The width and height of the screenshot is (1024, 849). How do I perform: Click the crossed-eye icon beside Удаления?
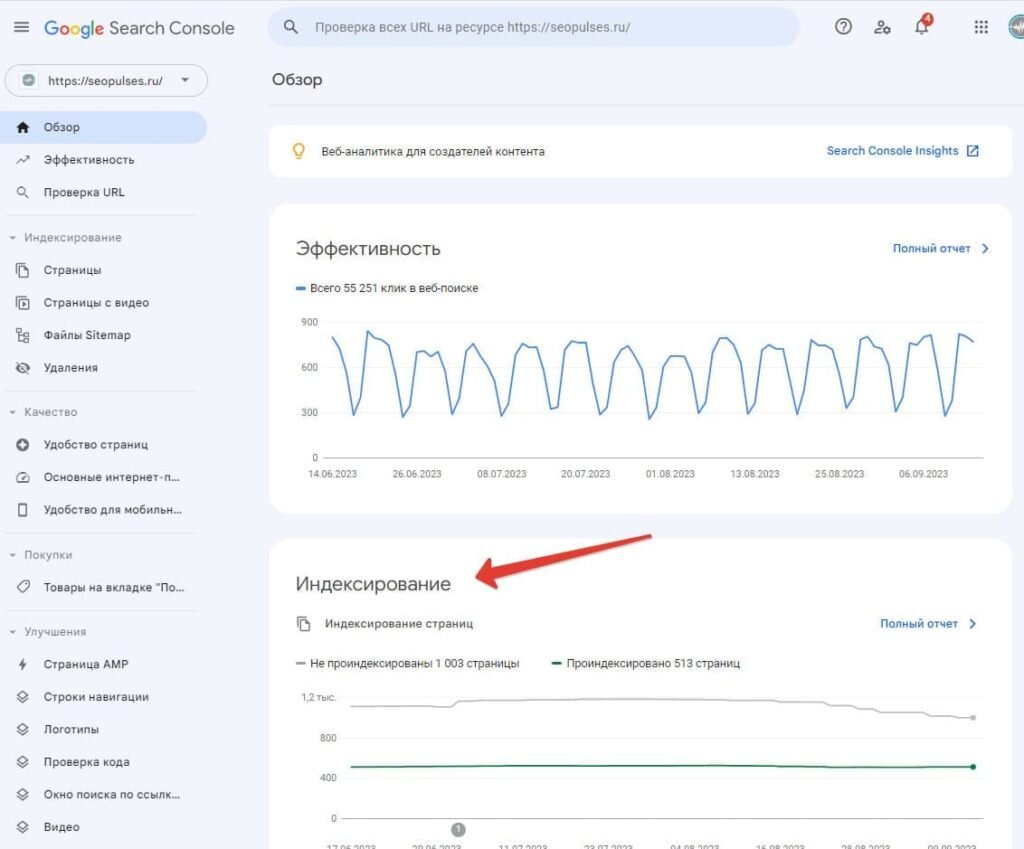23,368
